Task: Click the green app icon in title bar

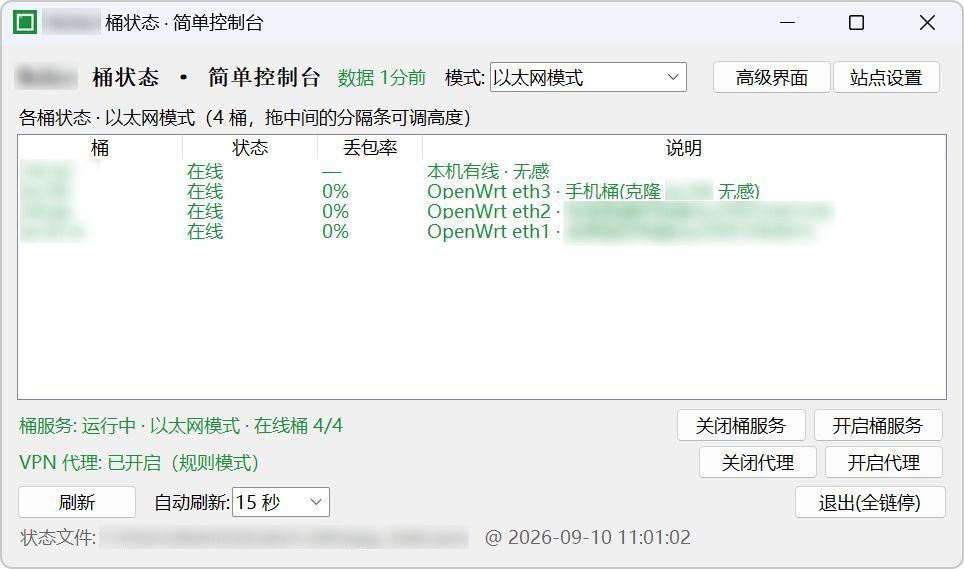Action: (25, 23)
